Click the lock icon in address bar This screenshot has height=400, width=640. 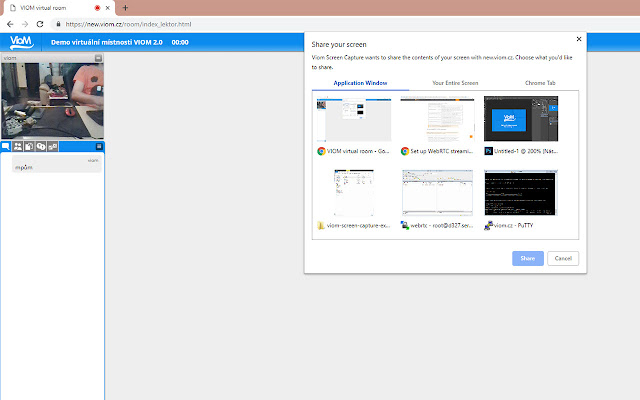[x=58, y=24]
